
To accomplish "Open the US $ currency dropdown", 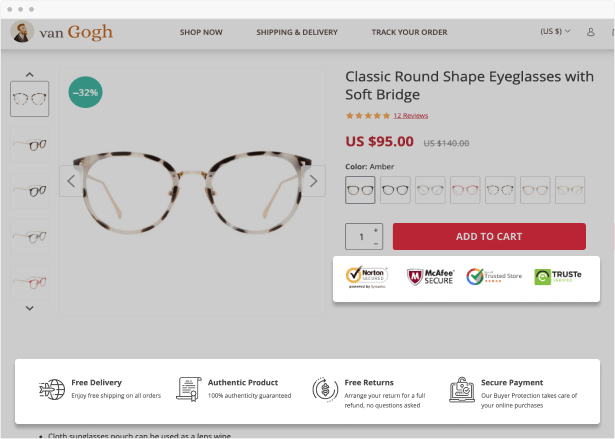I will (555, 31).
